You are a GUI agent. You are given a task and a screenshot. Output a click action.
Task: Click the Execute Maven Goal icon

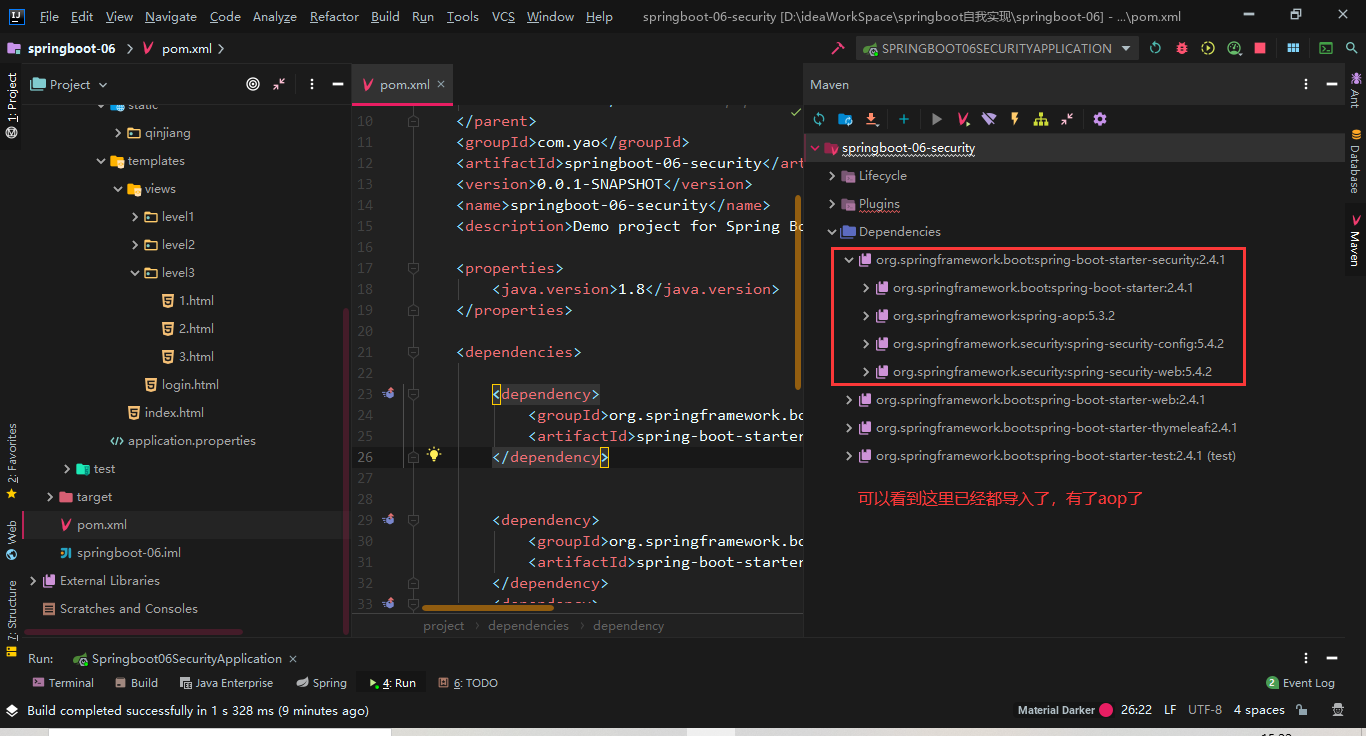[x=963, y=119]
